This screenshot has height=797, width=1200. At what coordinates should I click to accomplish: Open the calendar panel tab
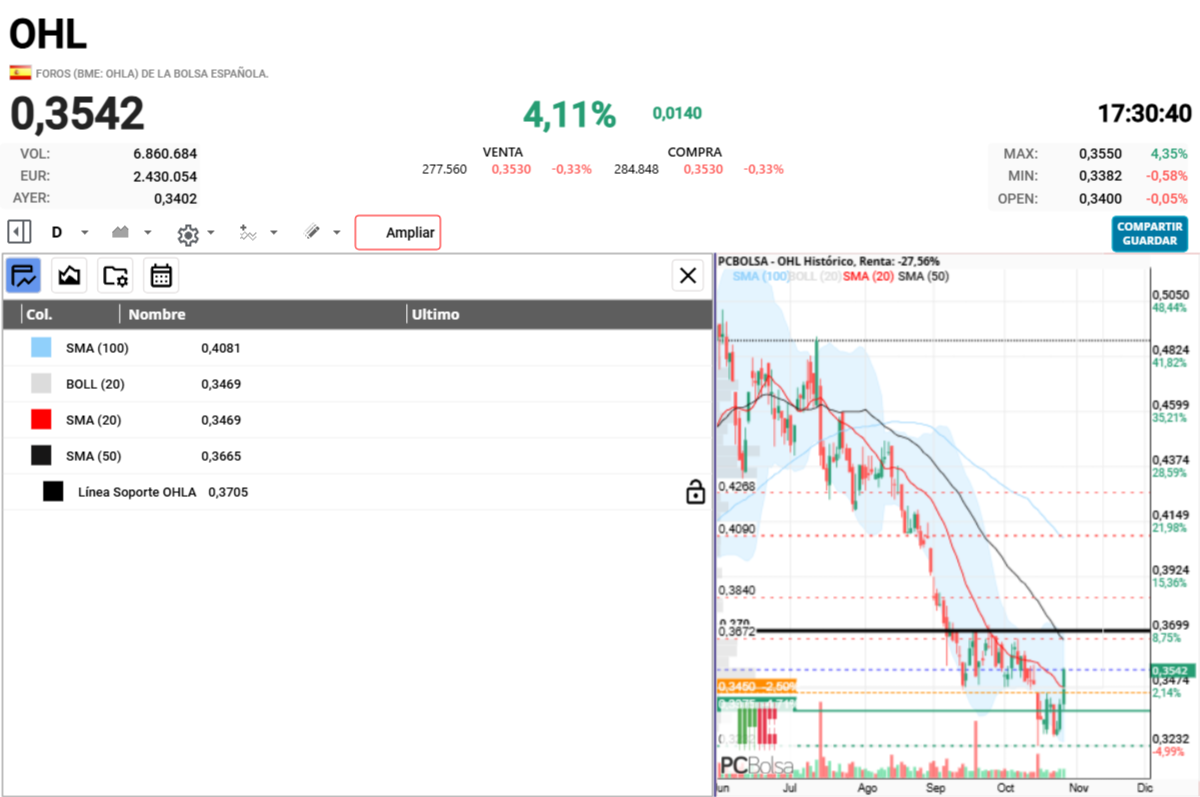(x=161, y=274)
